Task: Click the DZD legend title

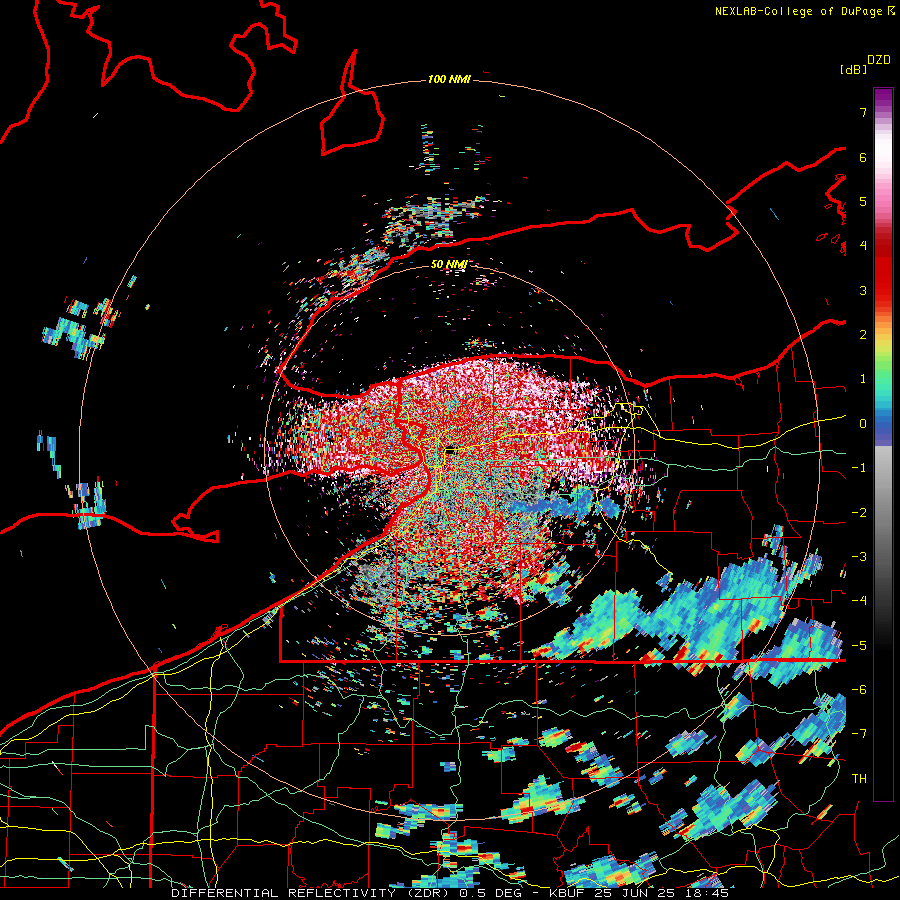Action: 879,60
